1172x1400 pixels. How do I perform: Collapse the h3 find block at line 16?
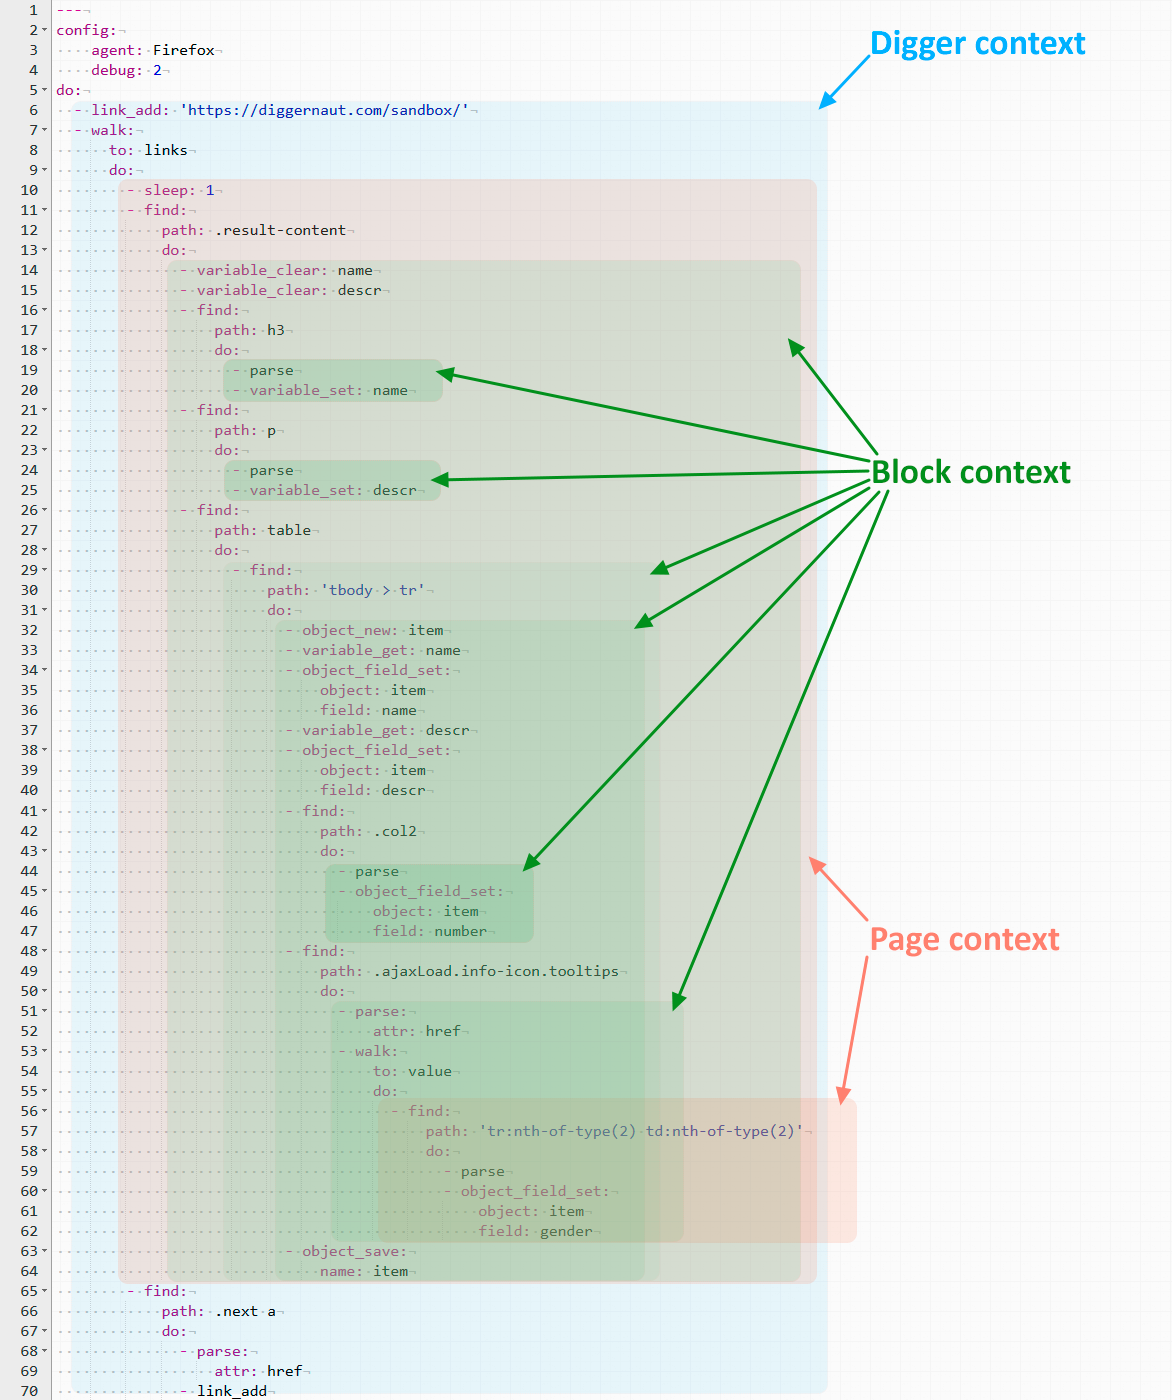45,310
